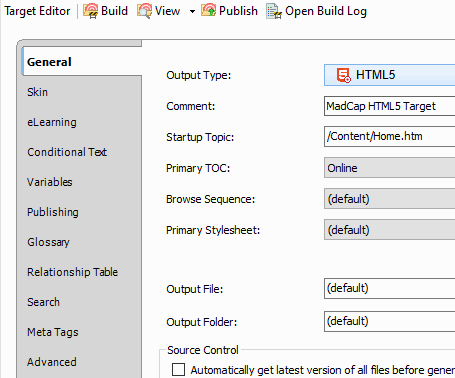
Task: Click the View magnifier icon
Action: coord(144,11)
